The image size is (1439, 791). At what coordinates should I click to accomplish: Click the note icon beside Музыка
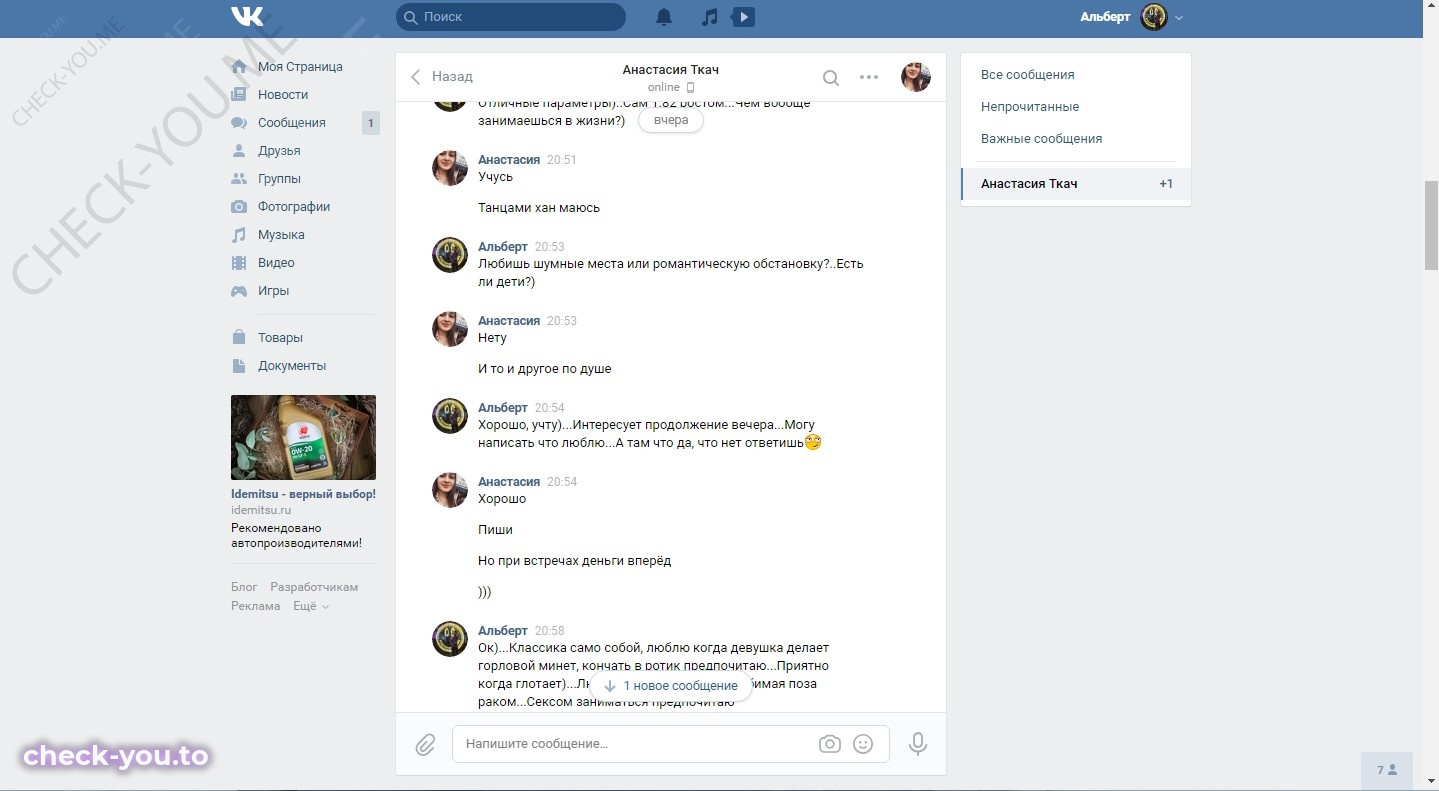(x=239, y=235)
